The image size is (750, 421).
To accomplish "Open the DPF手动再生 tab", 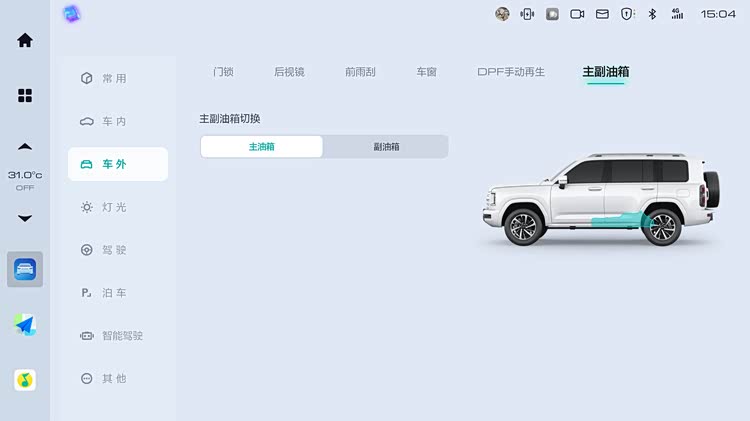I will (511, 72).
